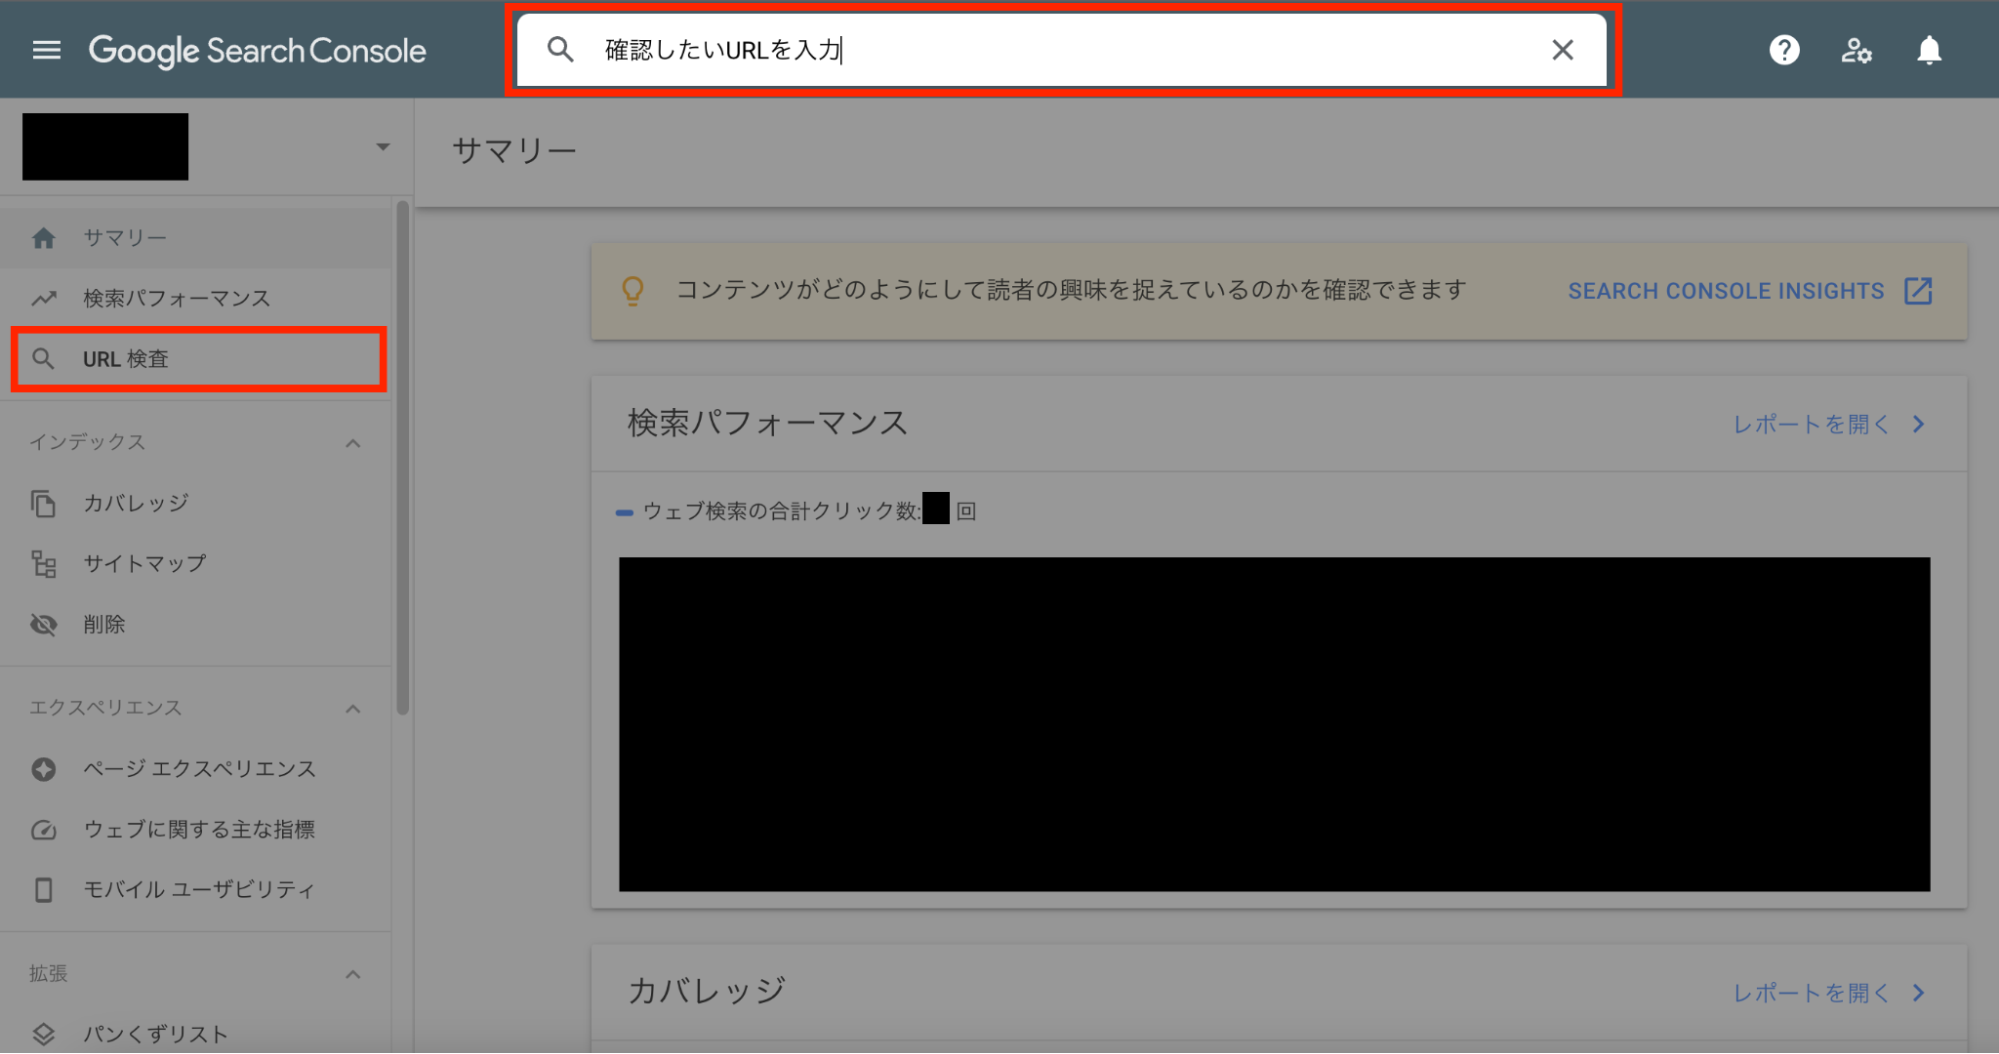Image resolution: width=1999 pixels, height=1054 pixels.
Task: Open 削除 in the sidebar
Action: pos(196,625)
